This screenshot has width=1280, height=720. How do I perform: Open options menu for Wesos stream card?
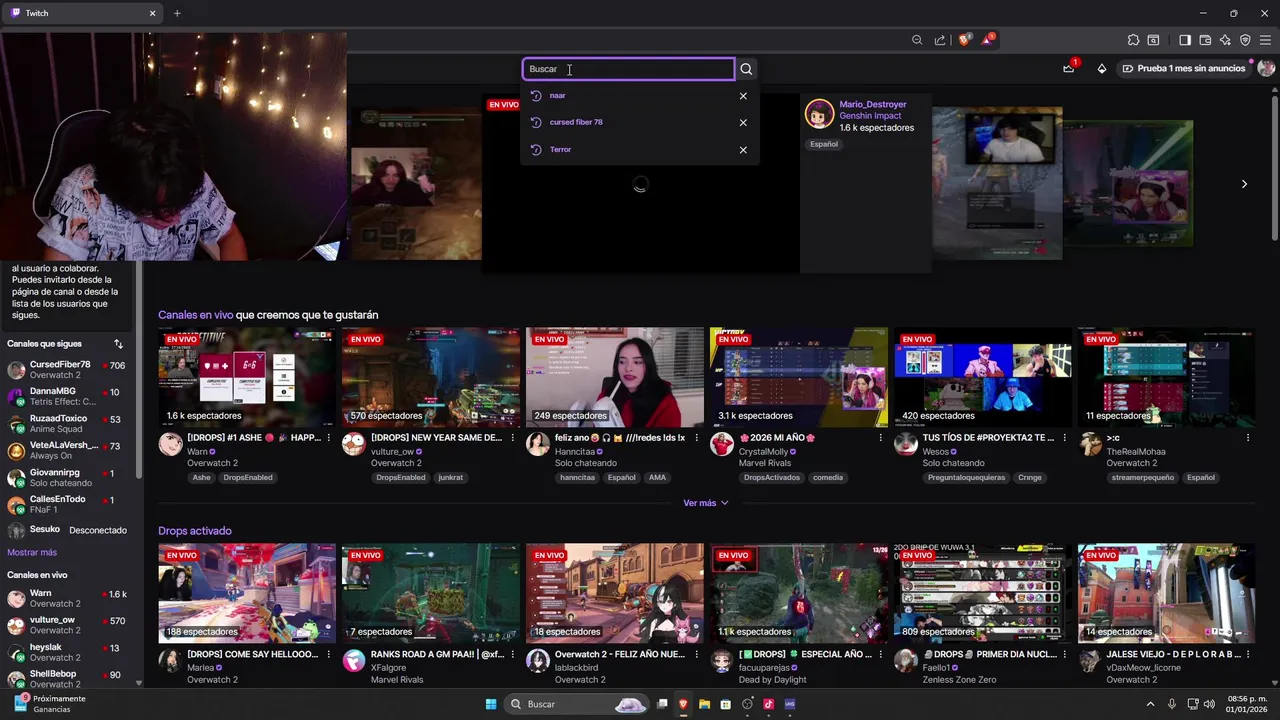click(x=1064, y=438)
